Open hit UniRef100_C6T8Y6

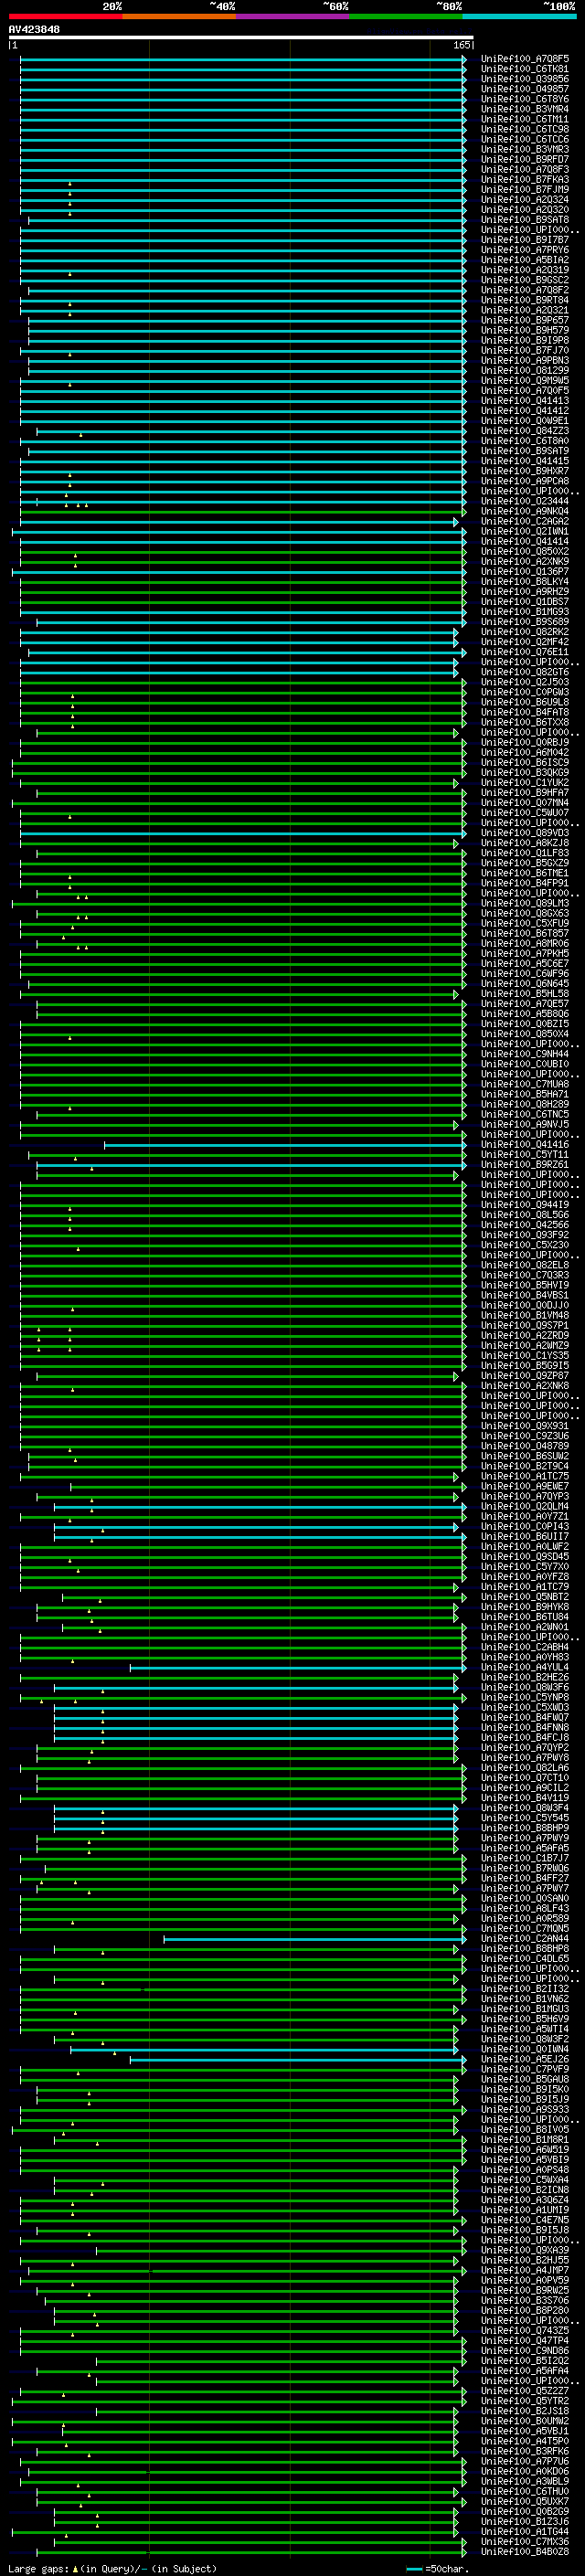525,99
